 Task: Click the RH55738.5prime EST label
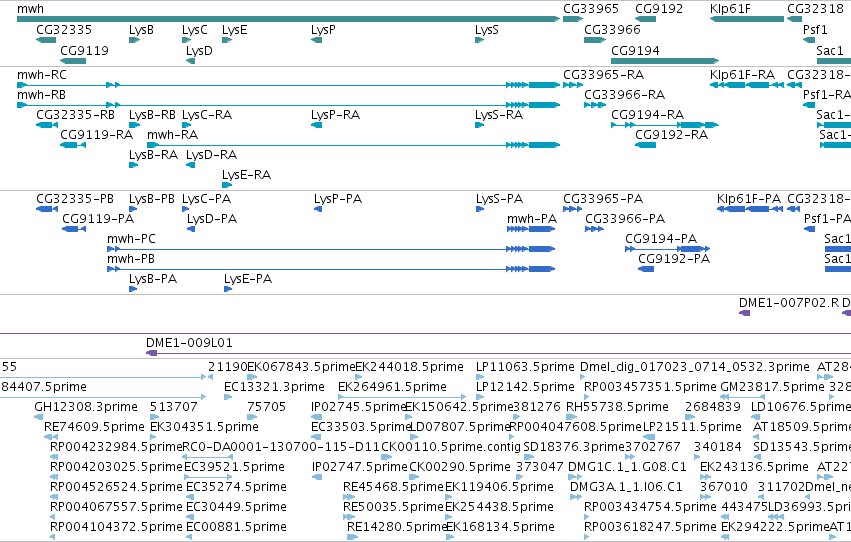[617, 407]
